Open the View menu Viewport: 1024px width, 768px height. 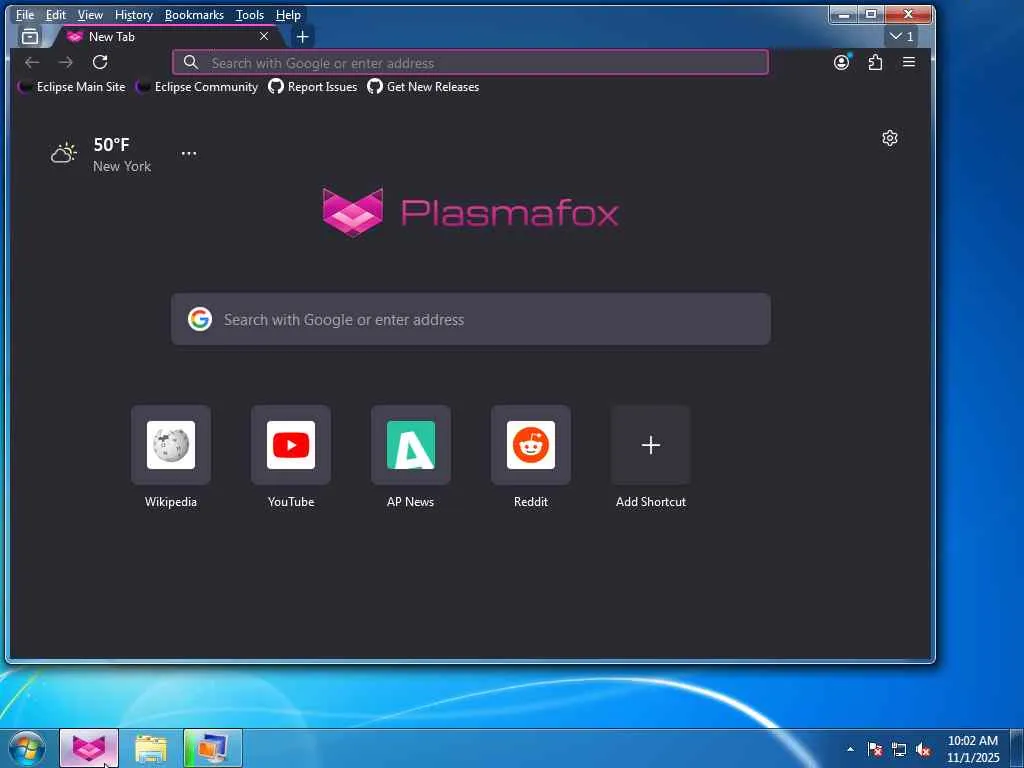pyautogui.click(x=90, y=14)
